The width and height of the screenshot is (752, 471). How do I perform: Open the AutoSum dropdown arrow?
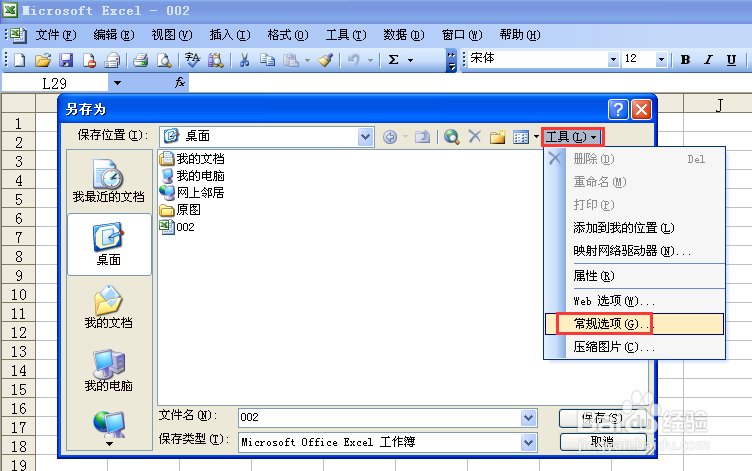tap(411, 60)
